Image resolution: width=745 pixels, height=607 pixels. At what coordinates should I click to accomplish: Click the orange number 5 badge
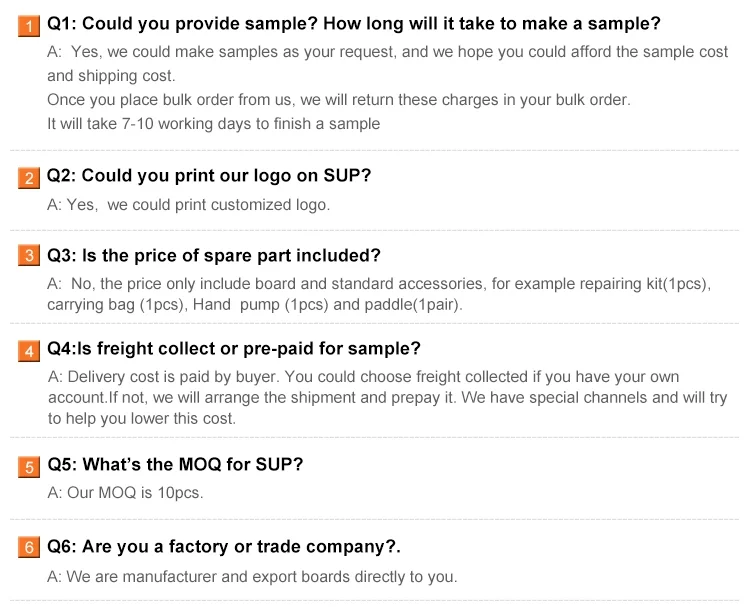point(30,466)
